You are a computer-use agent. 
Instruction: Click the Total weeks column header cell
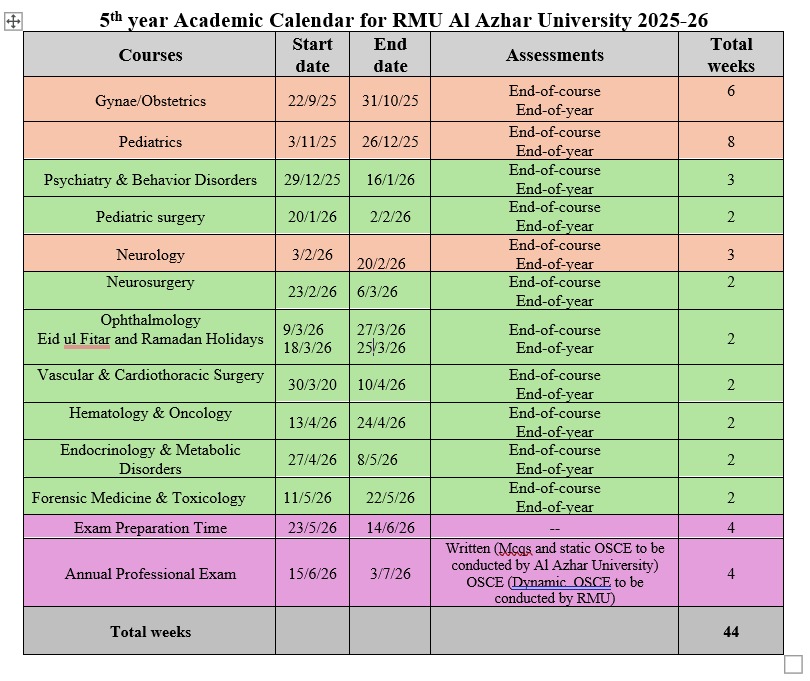[730, 55]
